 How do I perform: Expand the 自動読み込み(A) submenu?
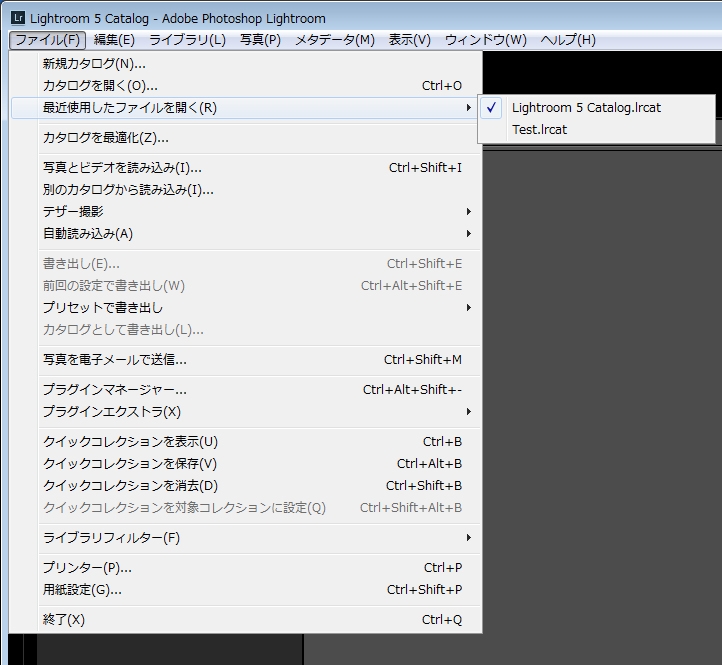[246, 234]
